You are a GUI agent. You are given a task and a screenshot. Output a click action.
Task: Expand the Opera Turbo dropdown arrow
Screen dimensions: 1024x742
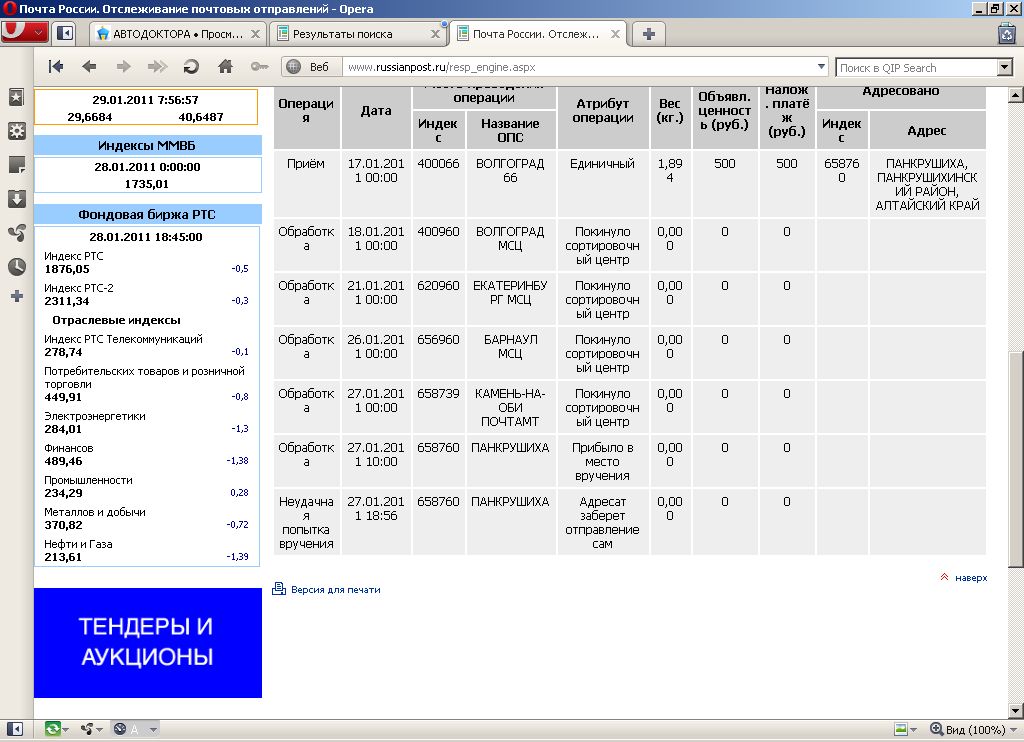[x=153, y=730]
